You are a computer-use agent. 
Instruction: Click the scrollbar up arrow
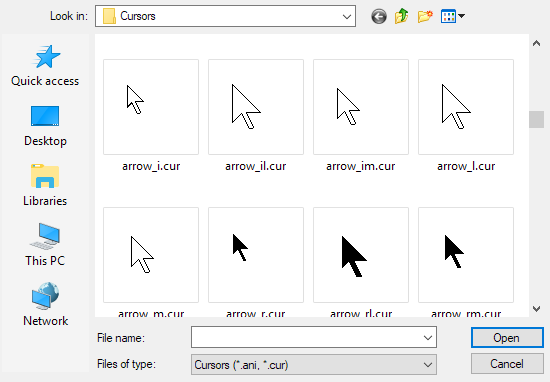click(536, 43)
